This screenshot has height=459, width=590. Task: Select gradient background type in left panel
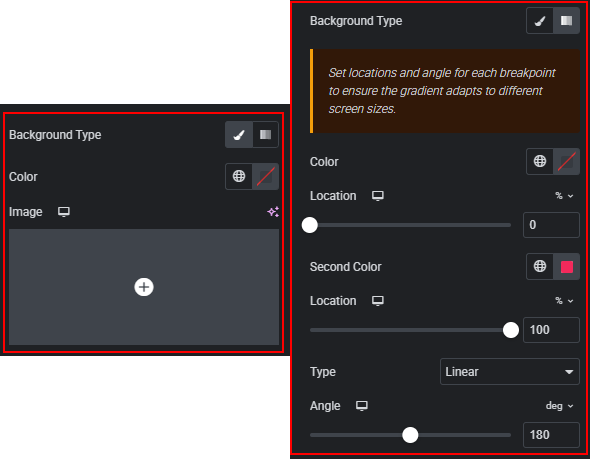point(266,135)
